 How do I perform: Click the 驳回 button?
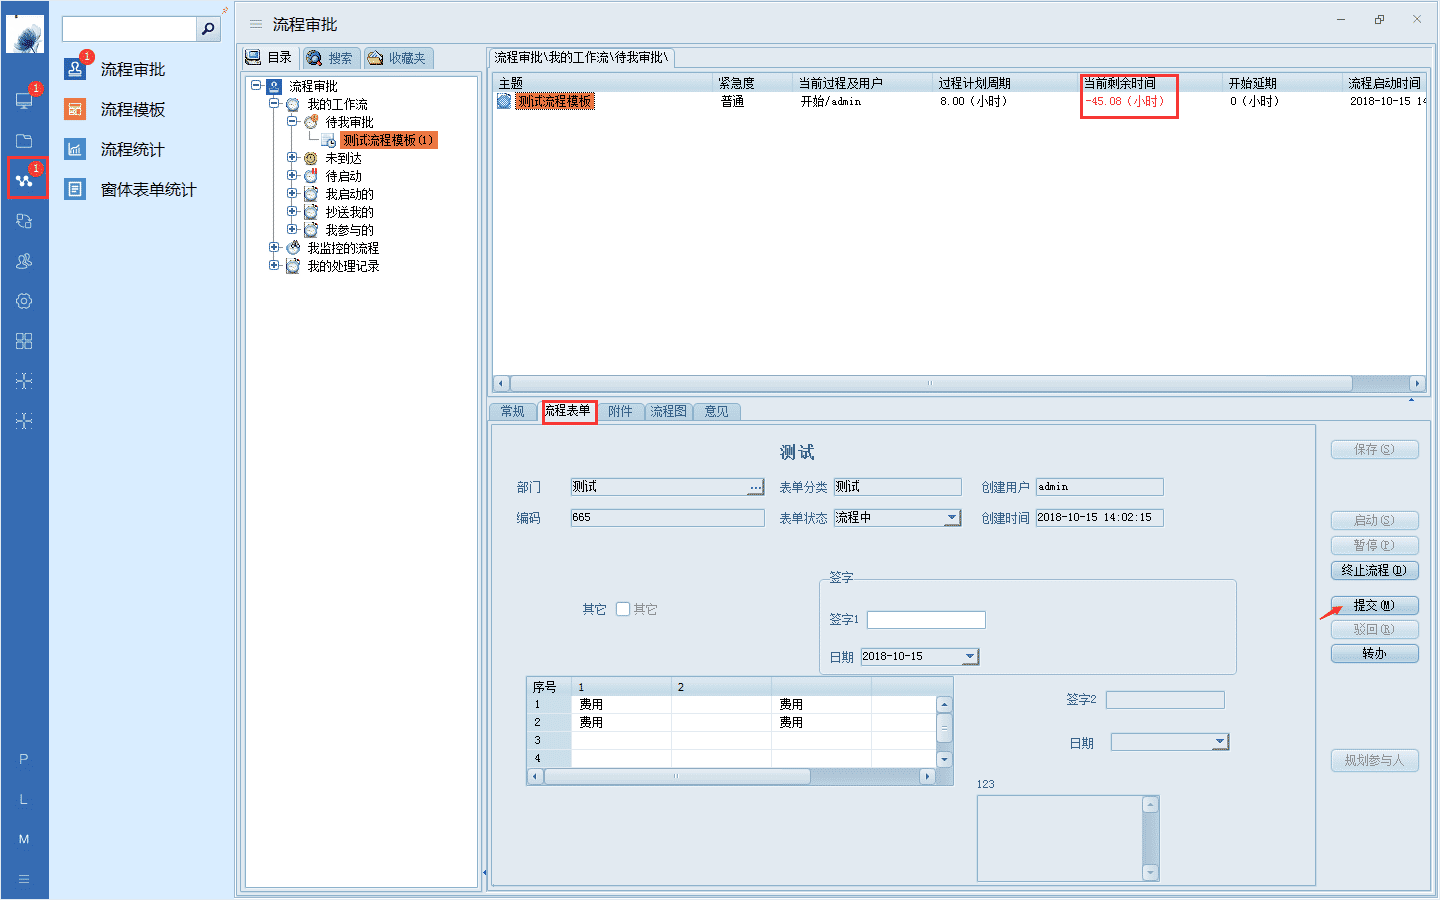pos(1374,630)
